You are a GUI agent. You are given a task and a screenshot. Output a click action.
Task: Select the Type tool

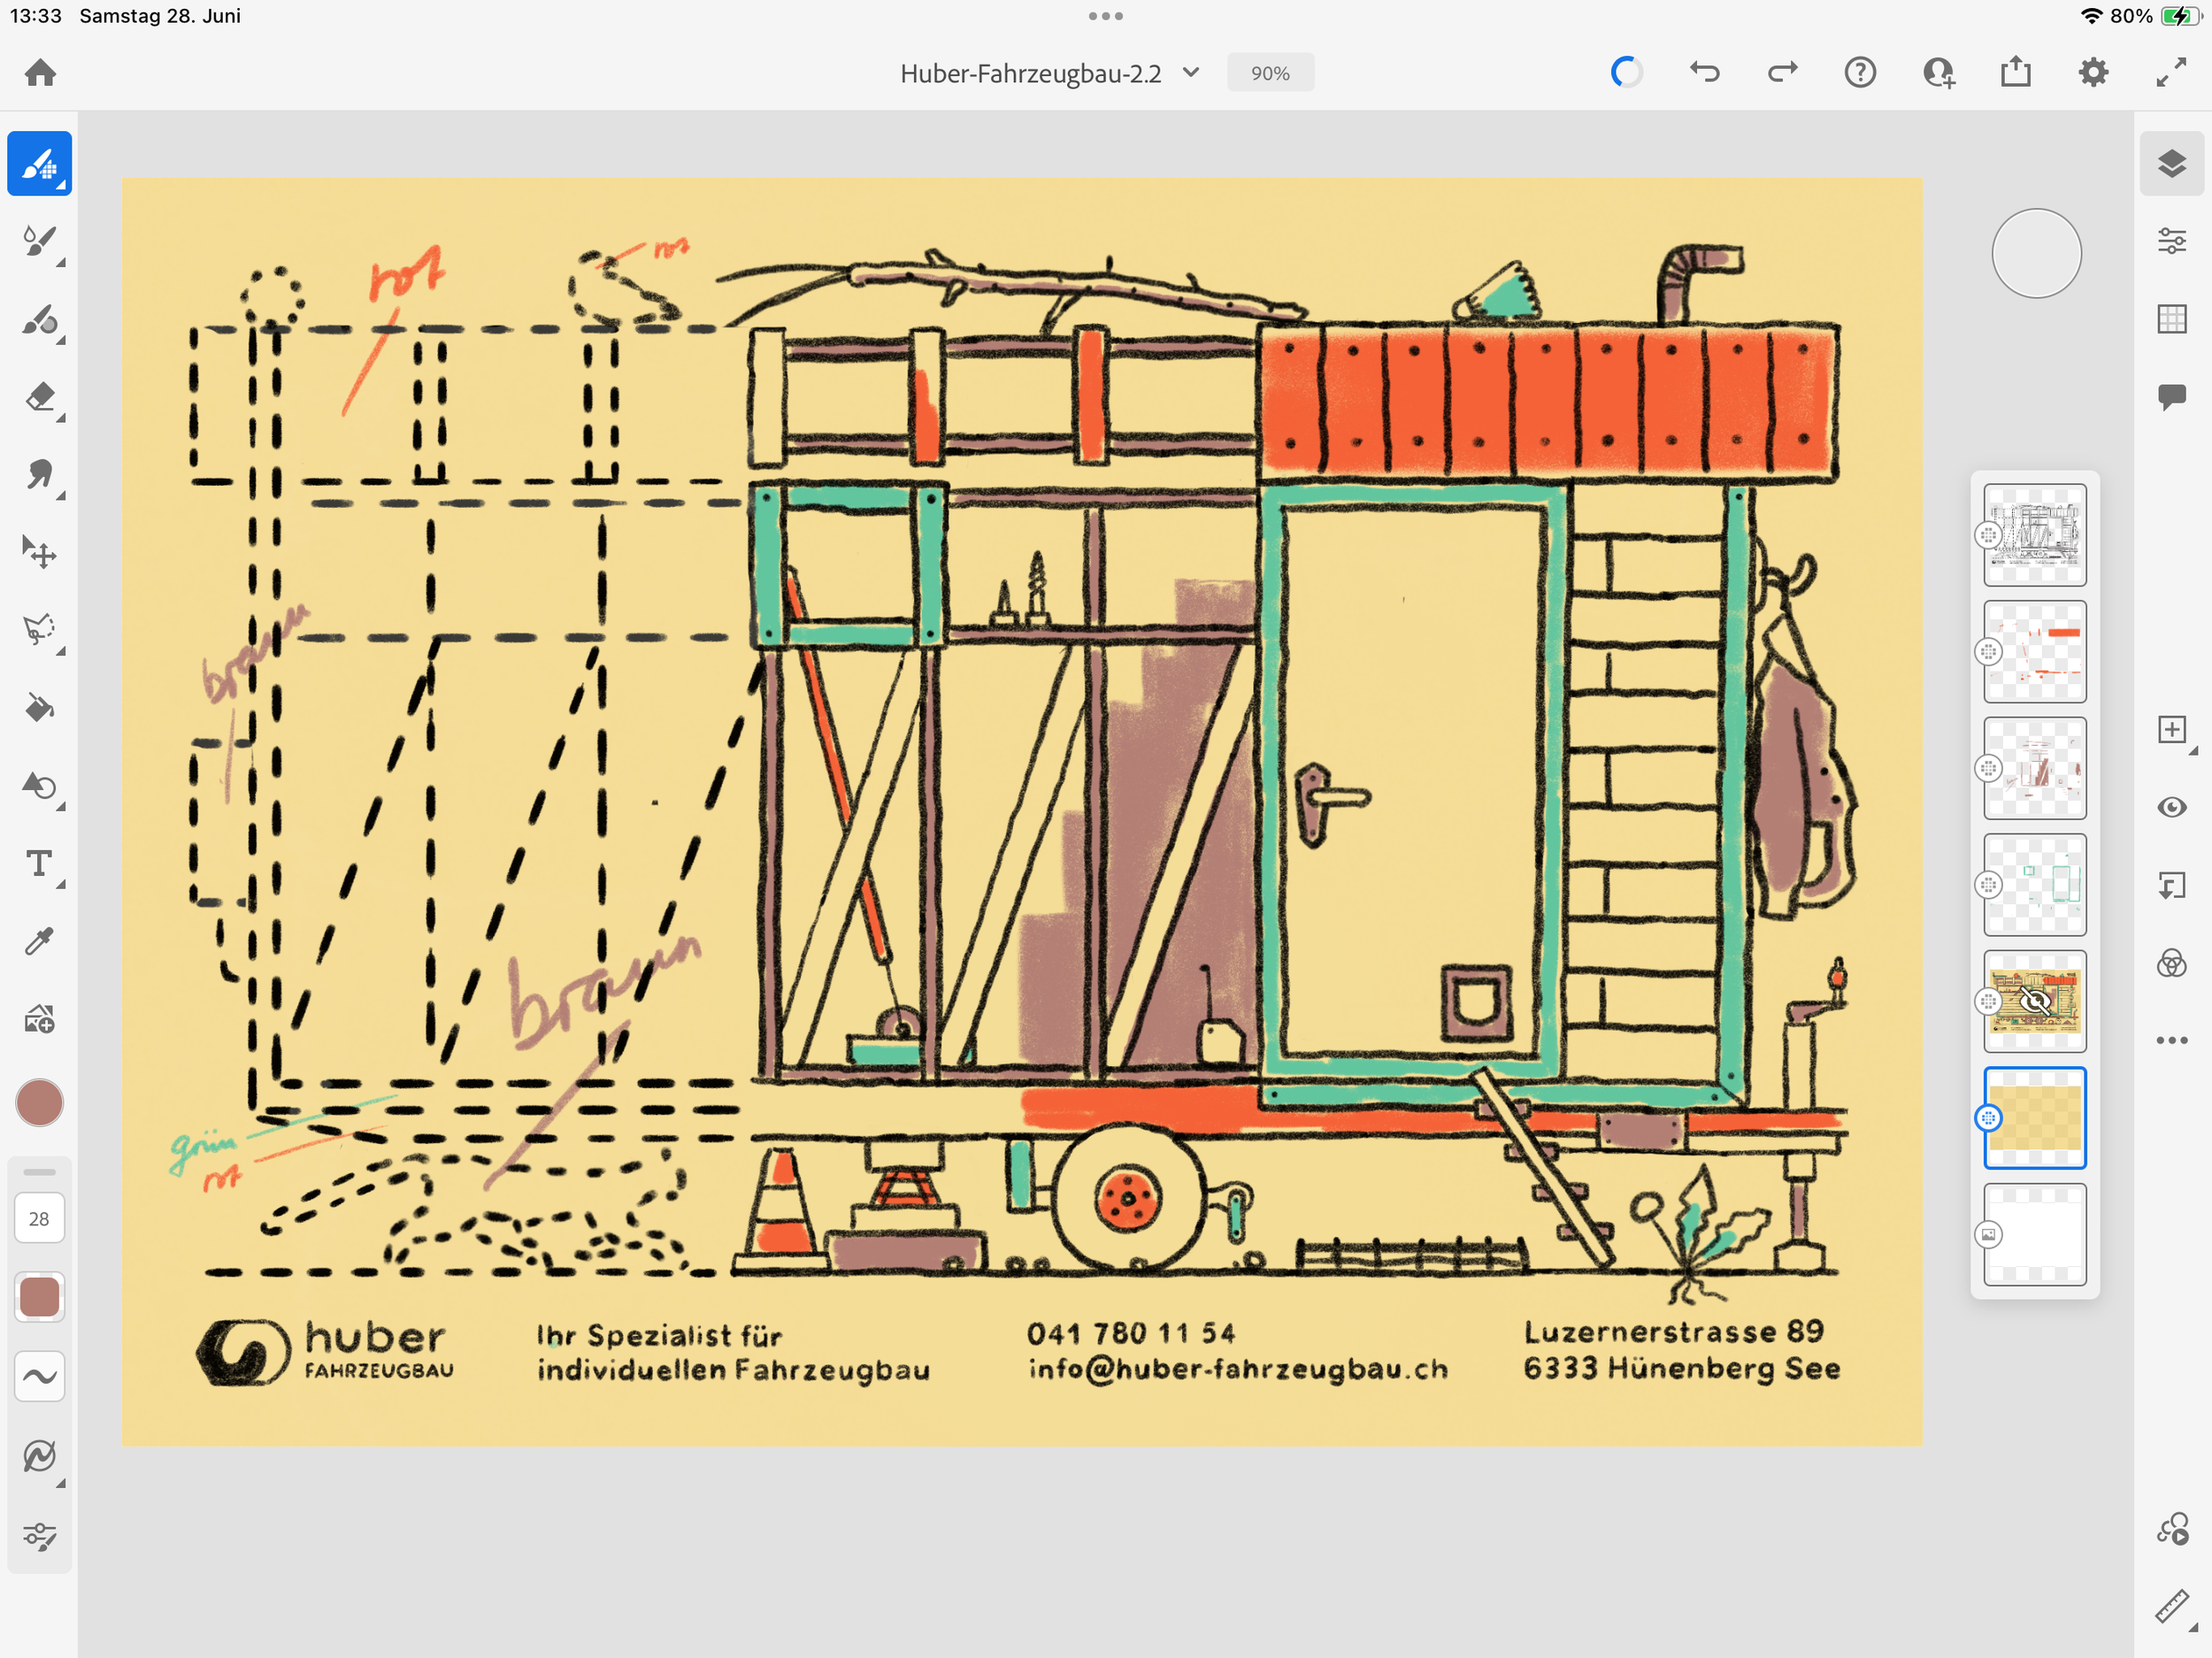click(x=39, y=863)
